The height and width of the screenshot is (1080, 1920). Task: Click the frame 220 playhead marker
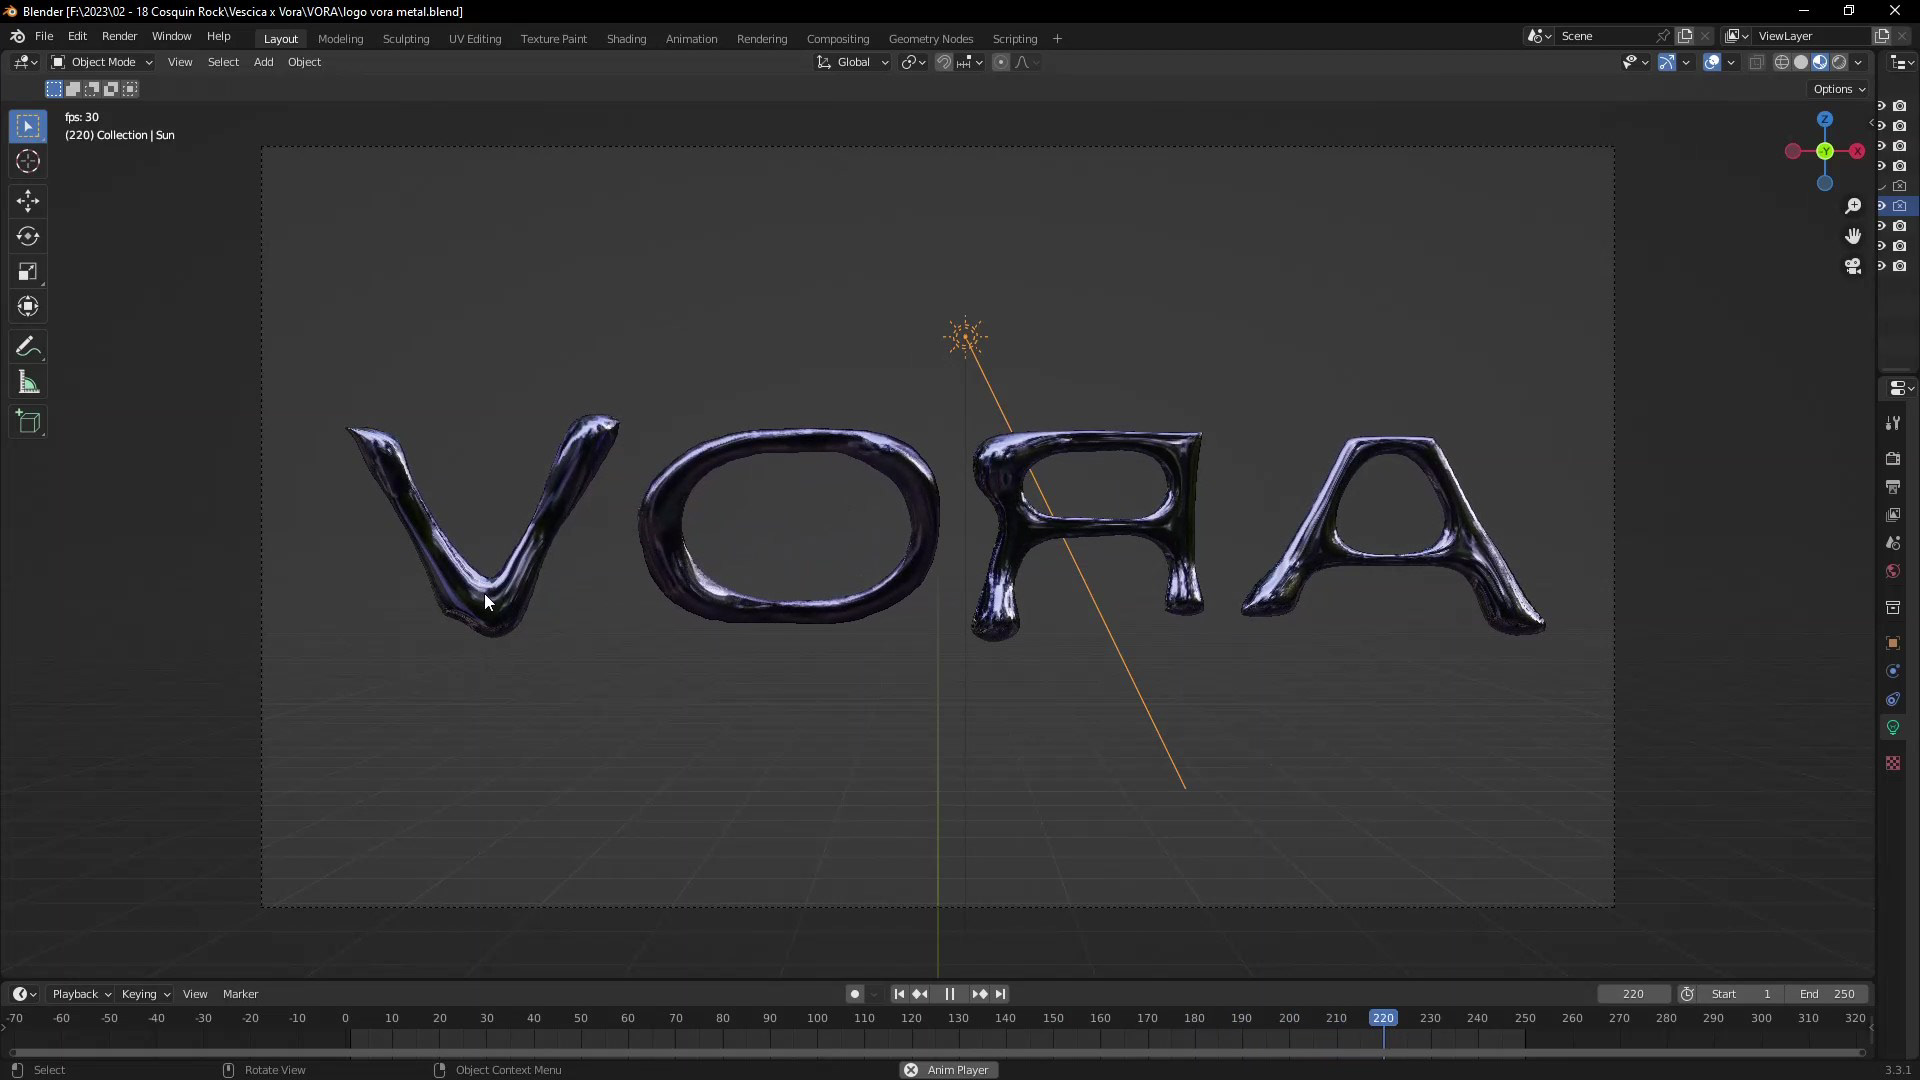point(1383,1018)
